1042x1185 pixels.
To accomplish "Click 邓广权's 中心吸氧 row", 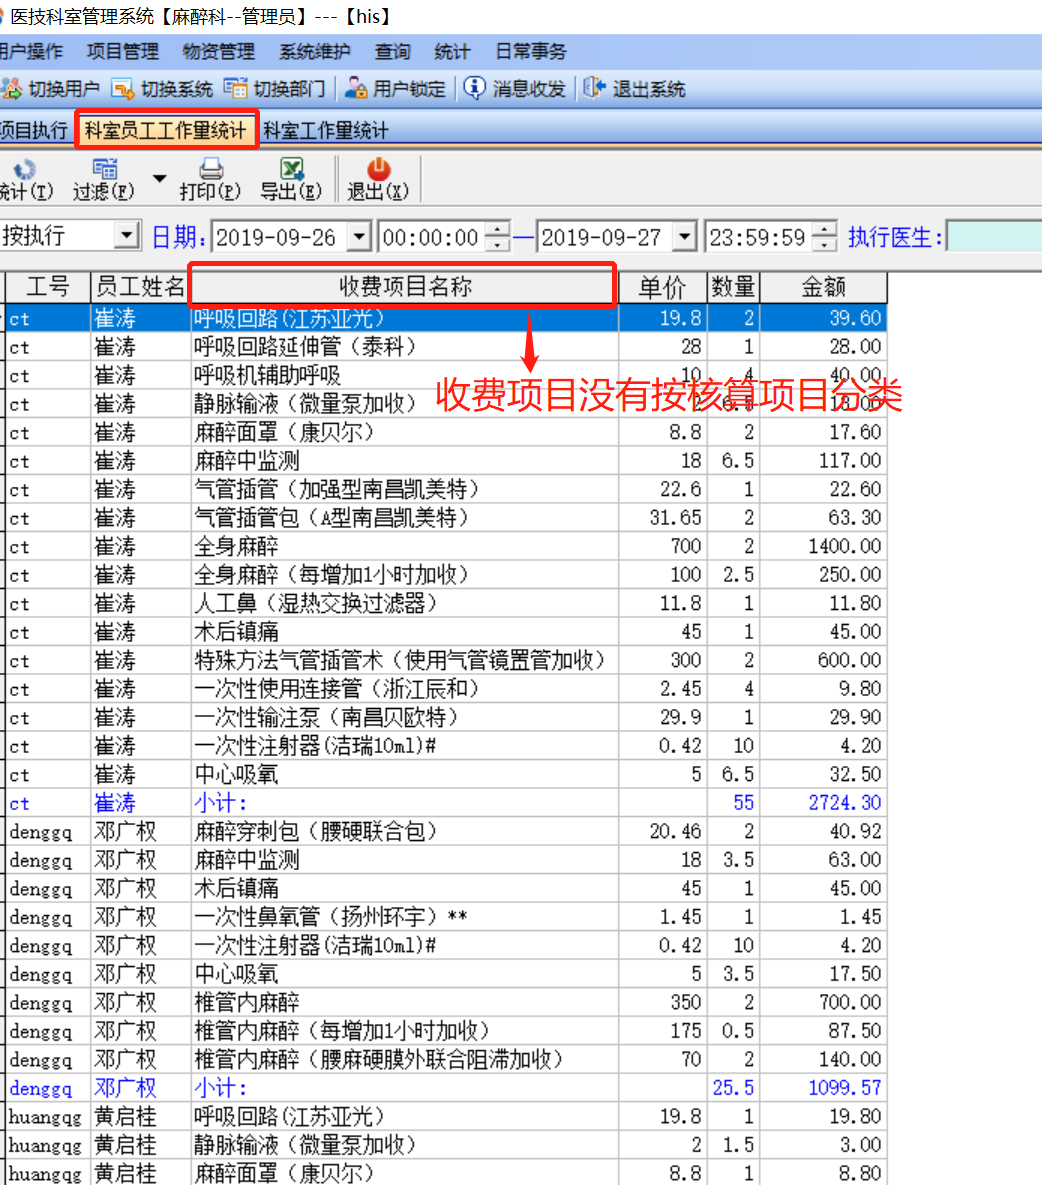I will coord(446,974).
